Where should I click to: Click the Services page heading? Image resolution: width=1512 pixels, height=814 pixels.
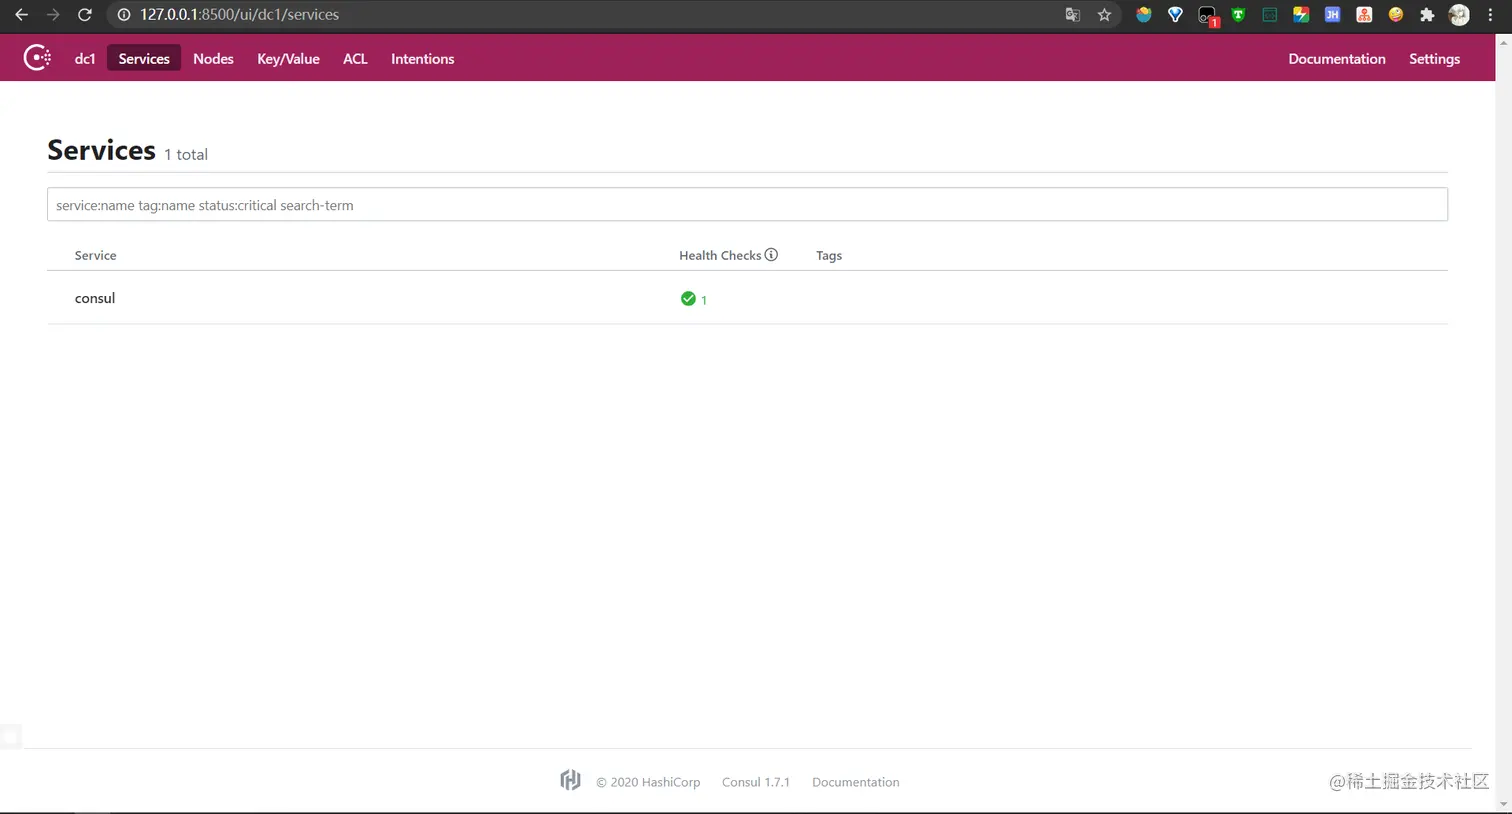(101, 150)
